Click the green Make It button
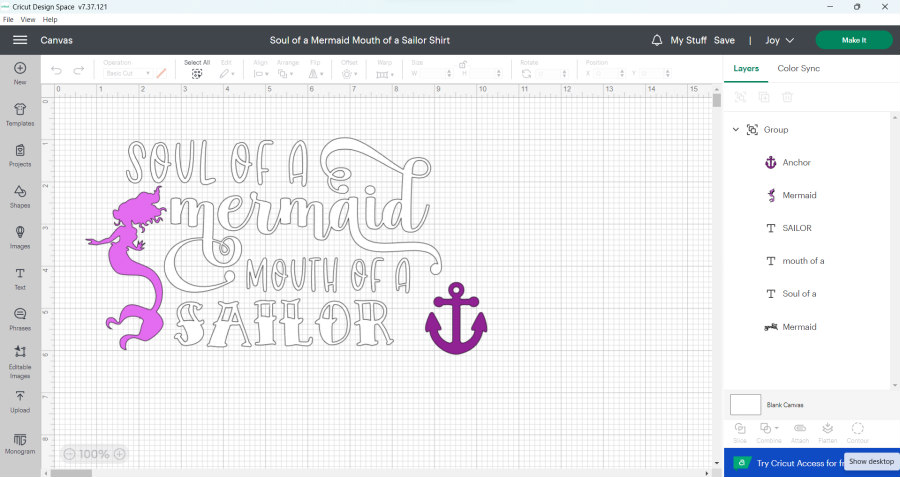The height and width of the screenshot is (477, 900). pyautogui.click(x=853, y=40)
